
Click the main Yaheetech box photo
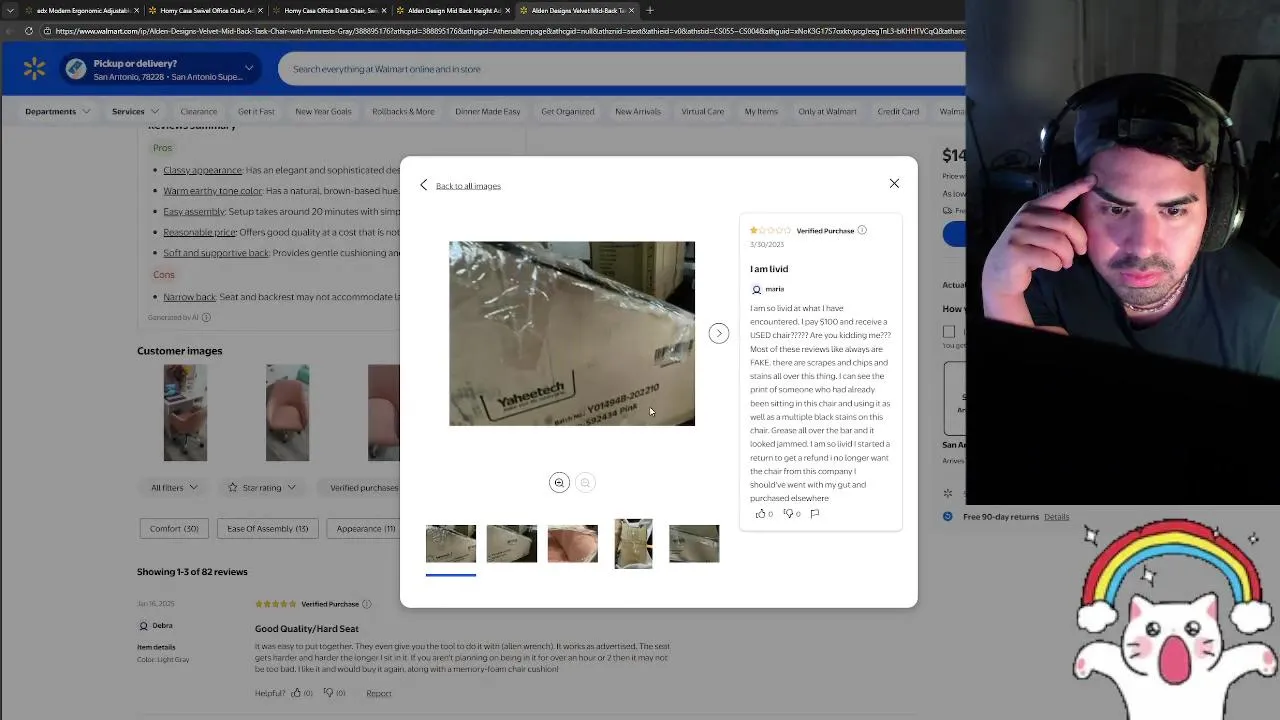click(572, 333)
